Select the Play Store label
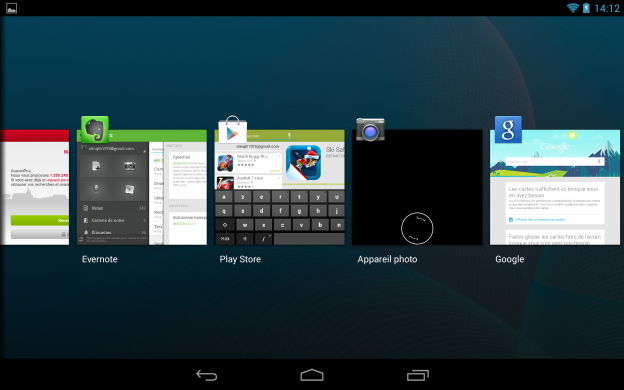The image size is (624, 390). [x=240, y=259]
